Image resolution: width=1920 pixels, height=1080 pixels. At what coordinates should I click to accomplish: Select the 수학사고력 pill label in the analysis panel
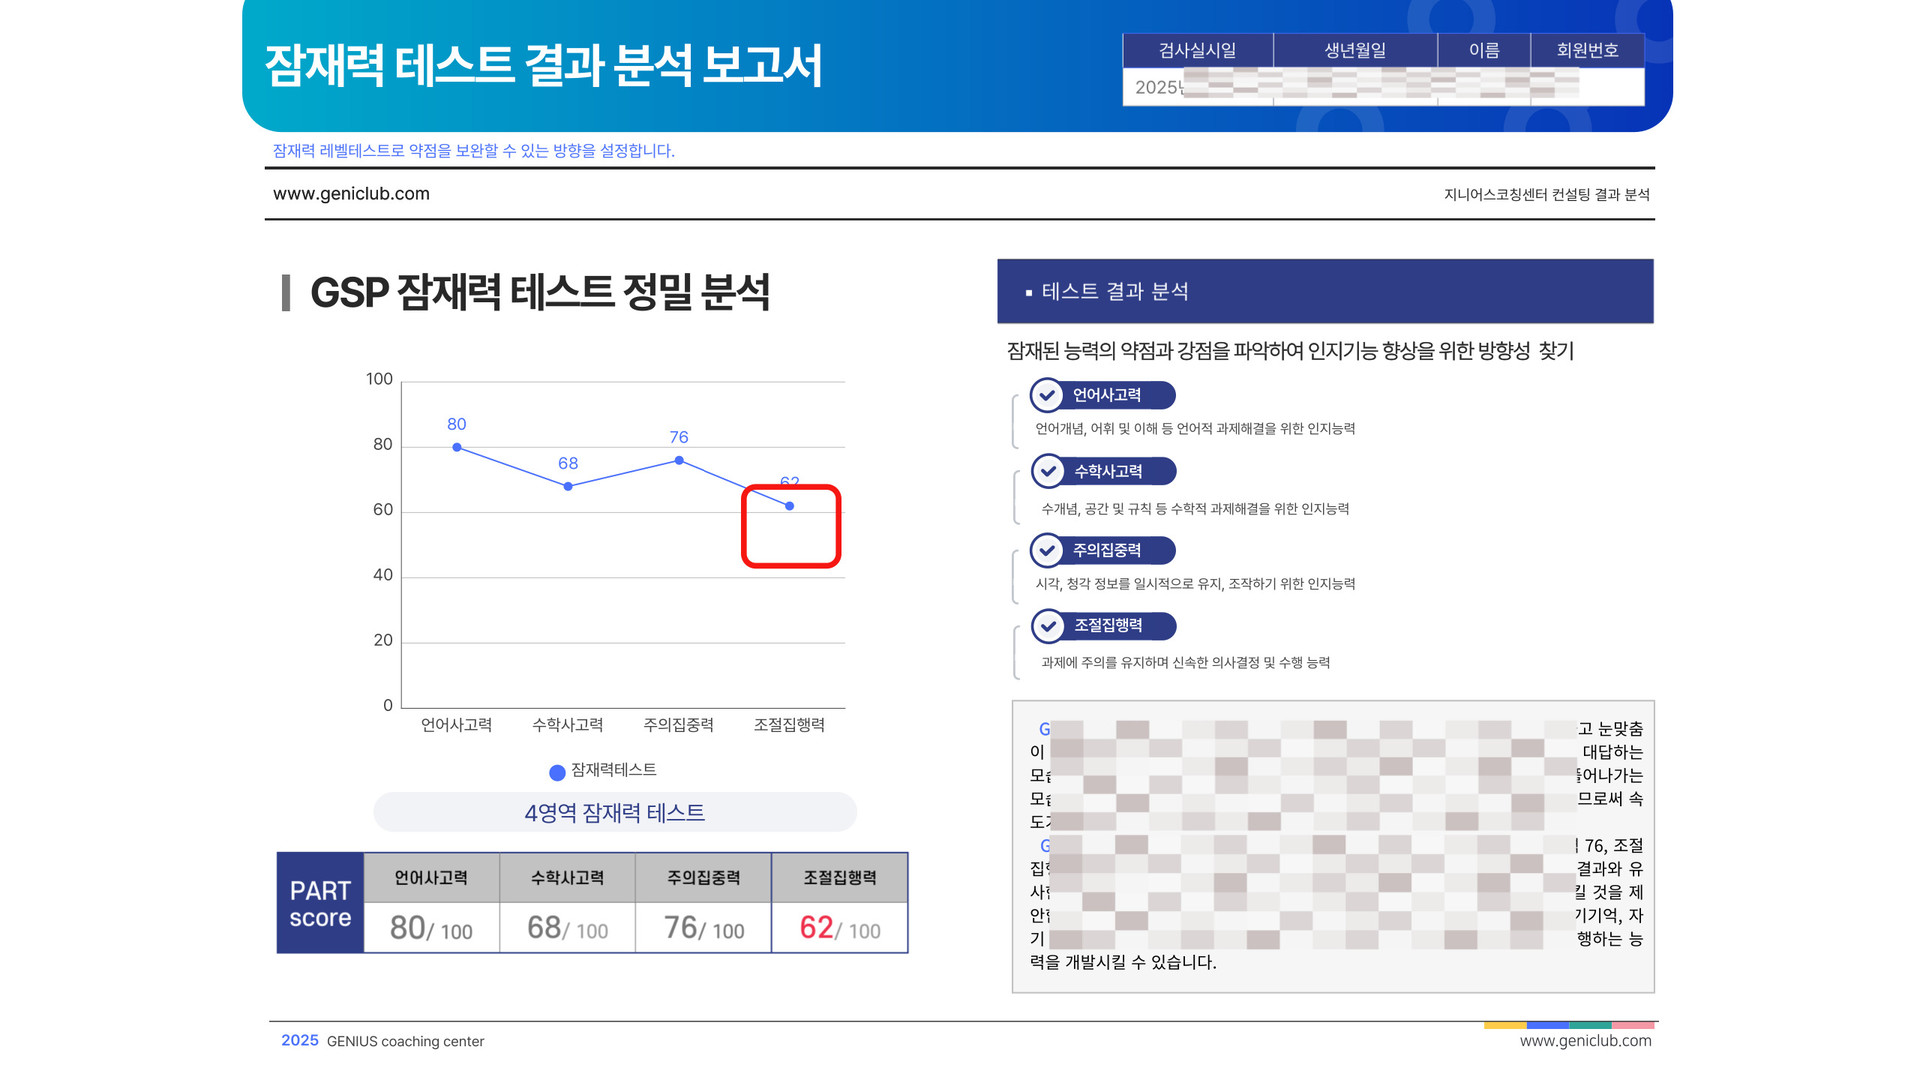pyautogui.click(x=1108, y=471)
